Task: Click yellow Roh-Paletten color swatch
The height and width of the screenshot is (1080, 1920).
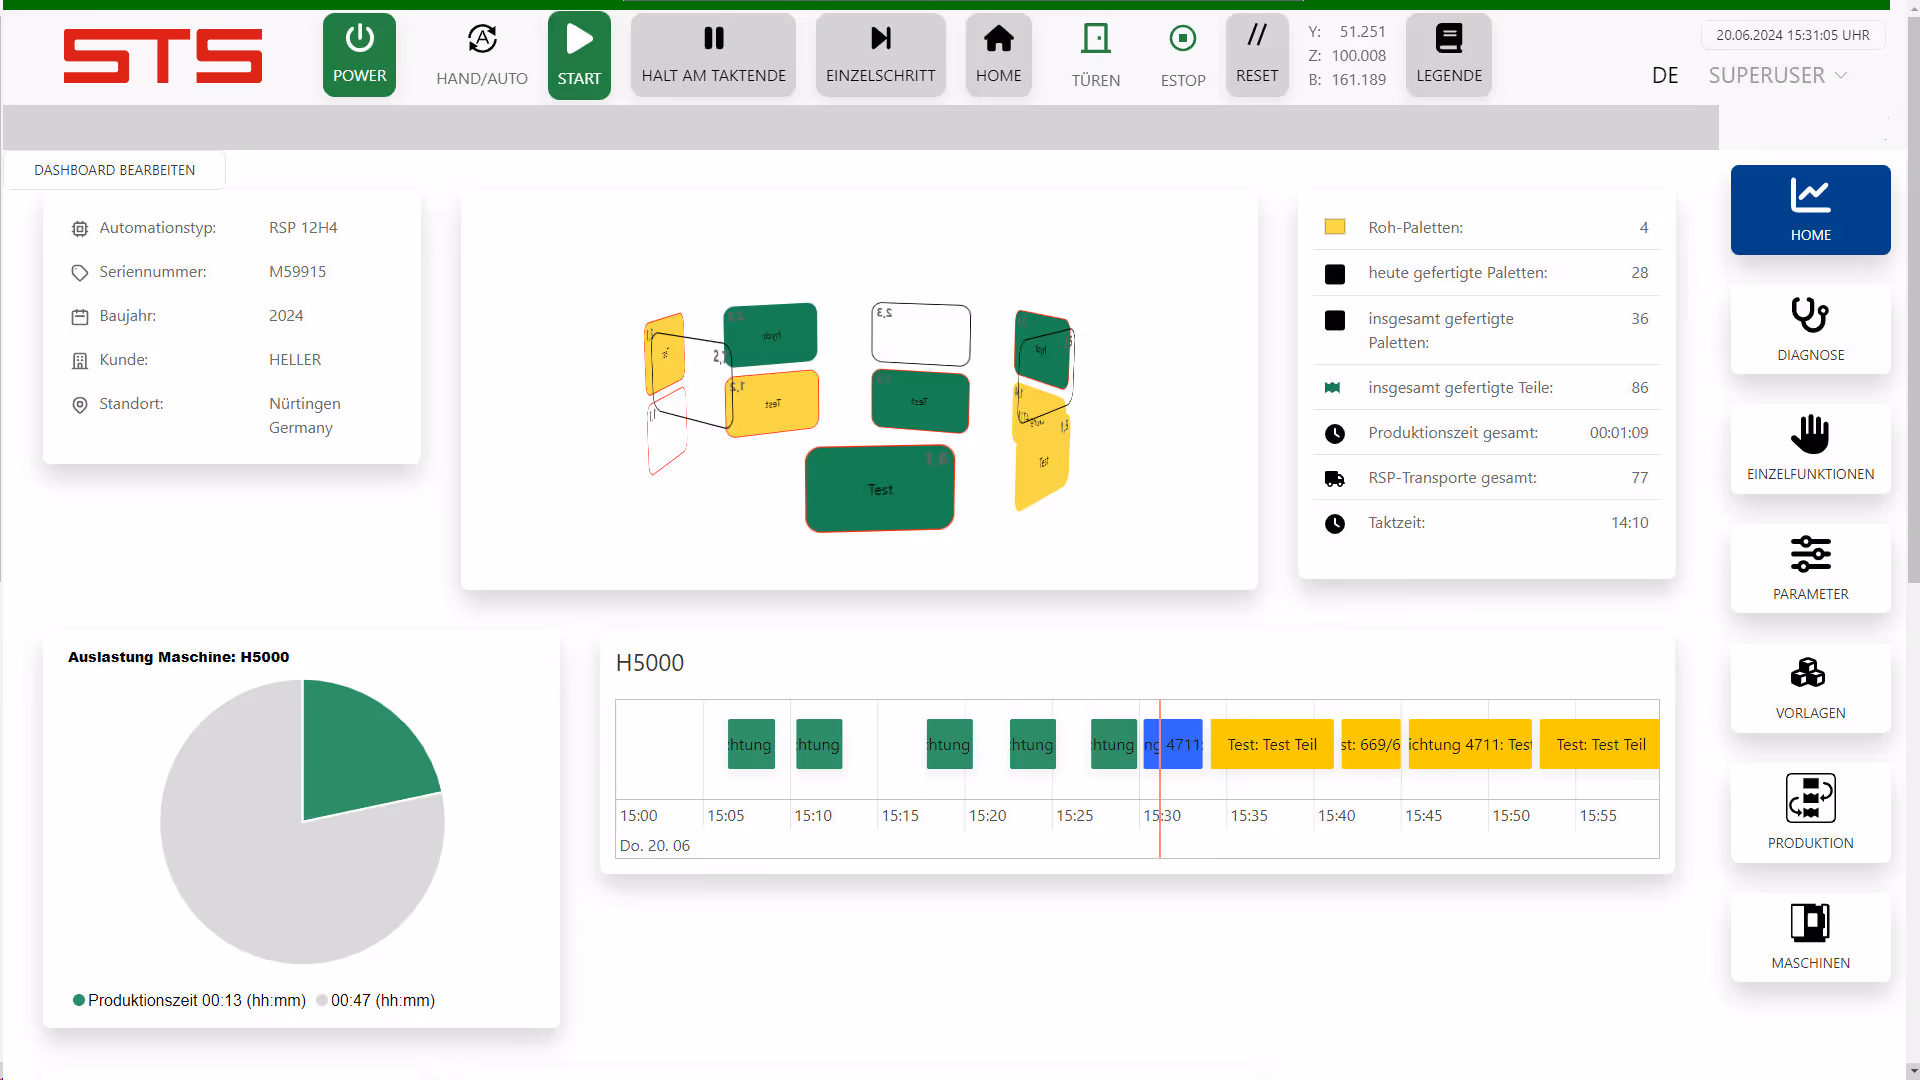Action: [1334, 227]
